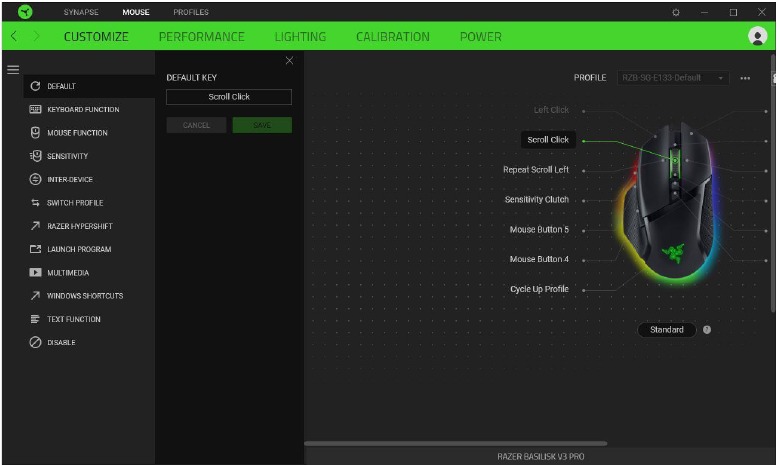
Task: Click the Scroll Click default key field
Action: point(229,97)
